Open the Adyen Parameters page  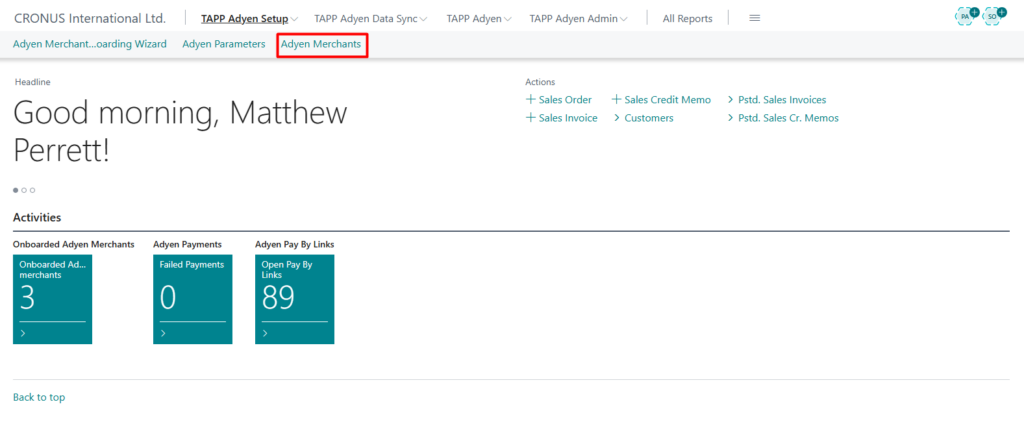223,44
